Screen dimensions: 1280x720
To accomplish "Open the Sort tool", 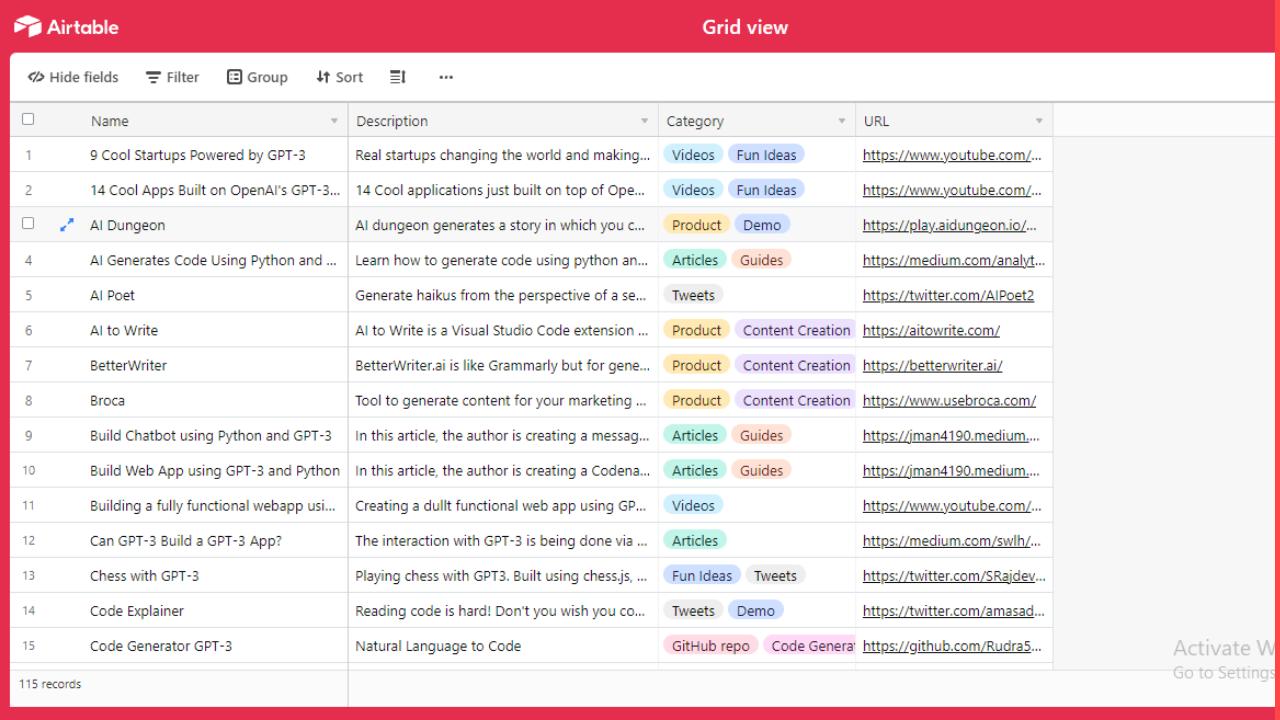I will (339, 77).
